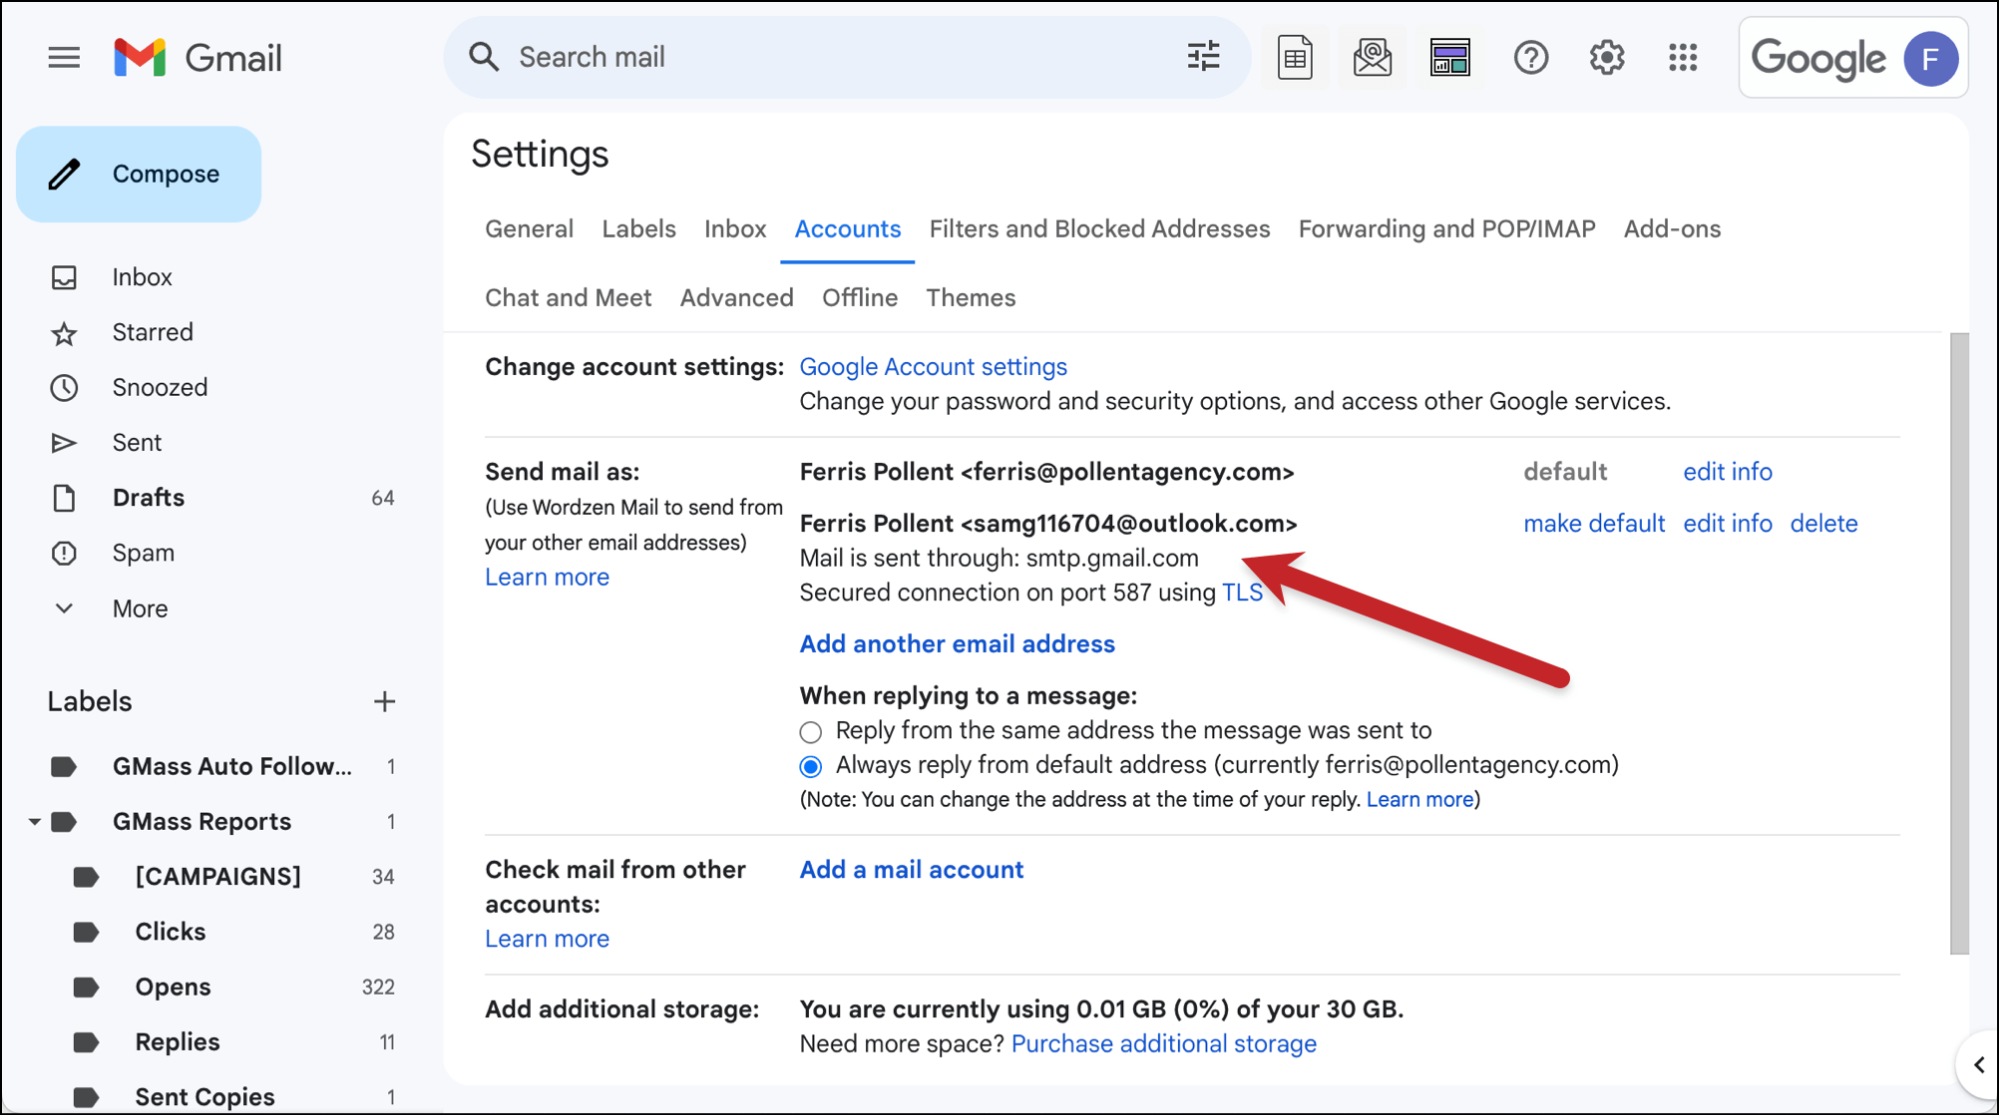This screenshot has height=1116, width=1999.
Task: Expand GMass Reports label group
Action: [30, 821]
